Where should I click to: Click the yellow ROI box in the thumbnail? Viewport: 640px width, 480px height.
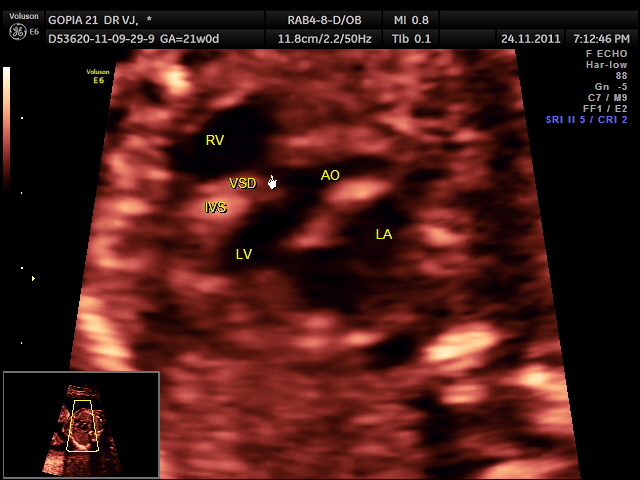pyautogui.click(x=84, y=425)
